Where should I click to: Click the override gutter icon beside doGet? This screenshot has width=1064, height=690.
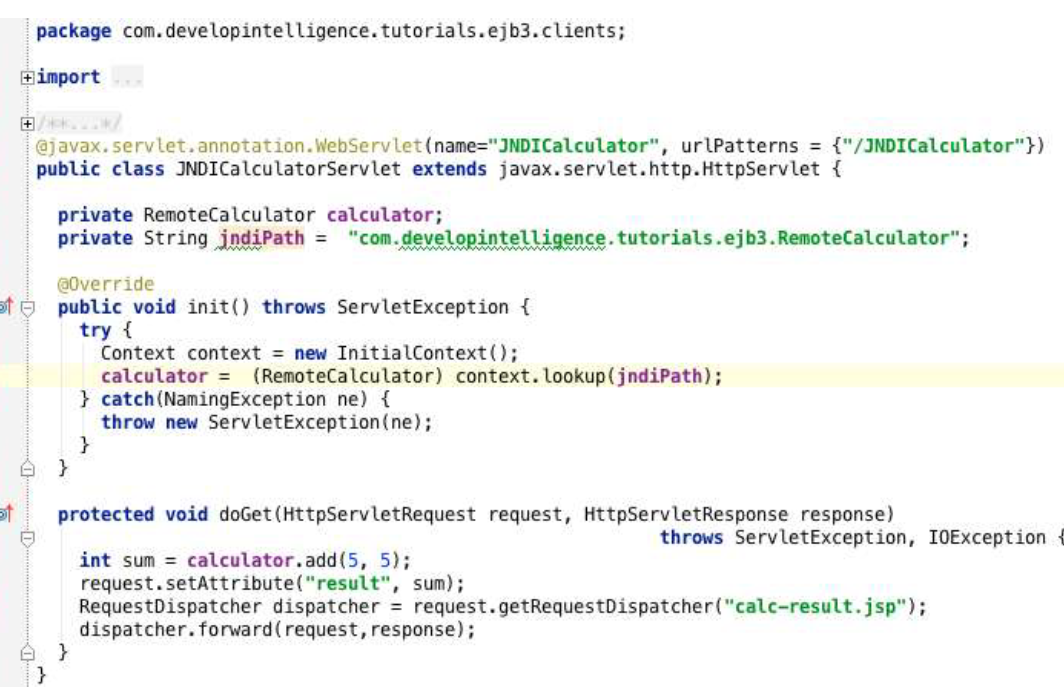[7, 515]
